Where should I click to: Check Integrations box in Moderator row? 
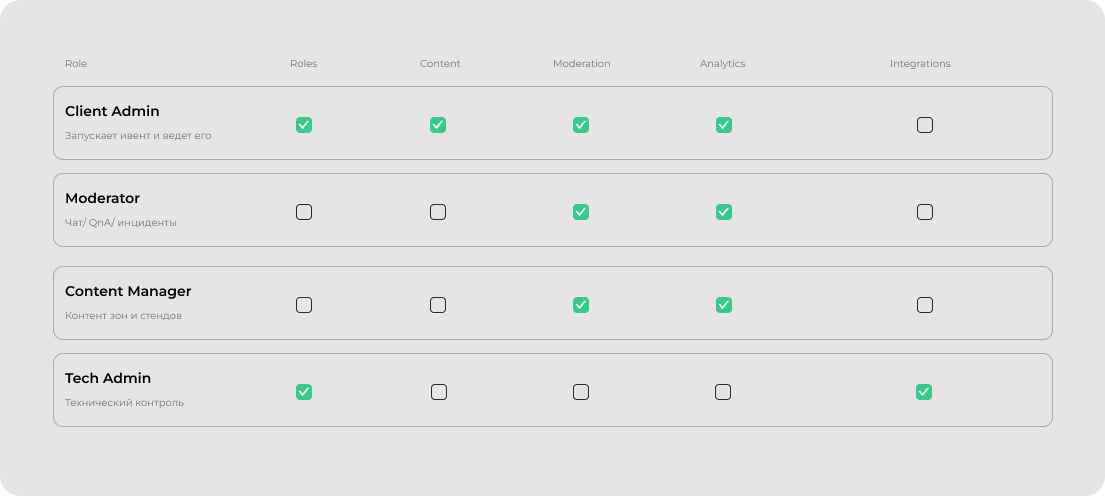tap(925, 212)
